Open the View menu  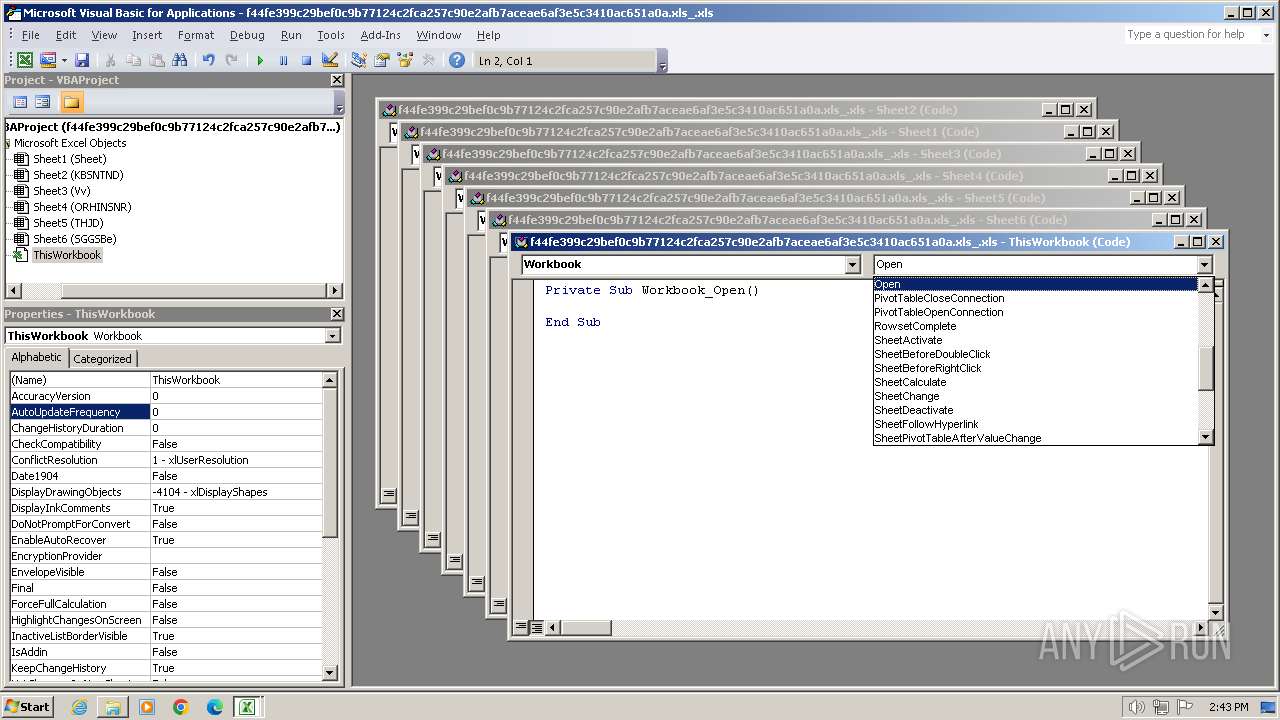click(x=104, y=35)
